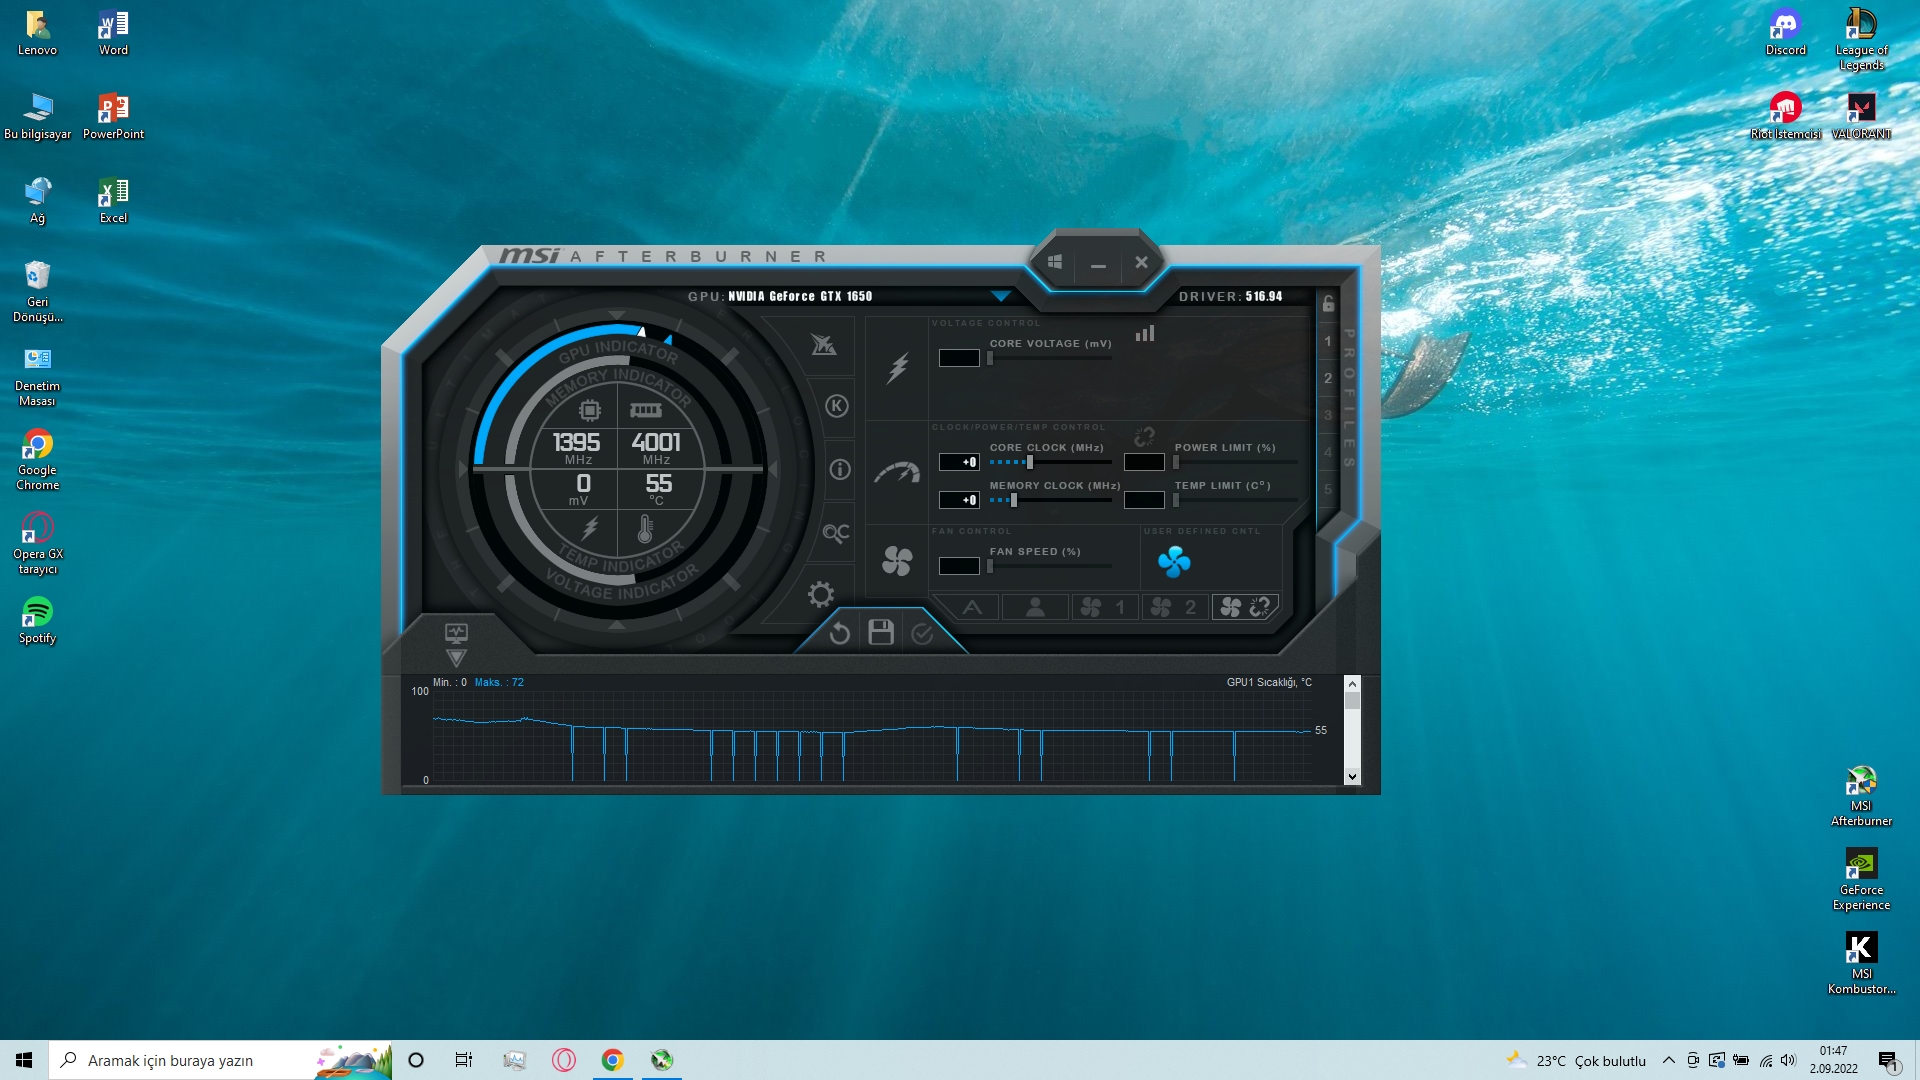Viewport: 1920px width, 1080px height.
Task: Select fan 2 tab
Action: 1174,607
